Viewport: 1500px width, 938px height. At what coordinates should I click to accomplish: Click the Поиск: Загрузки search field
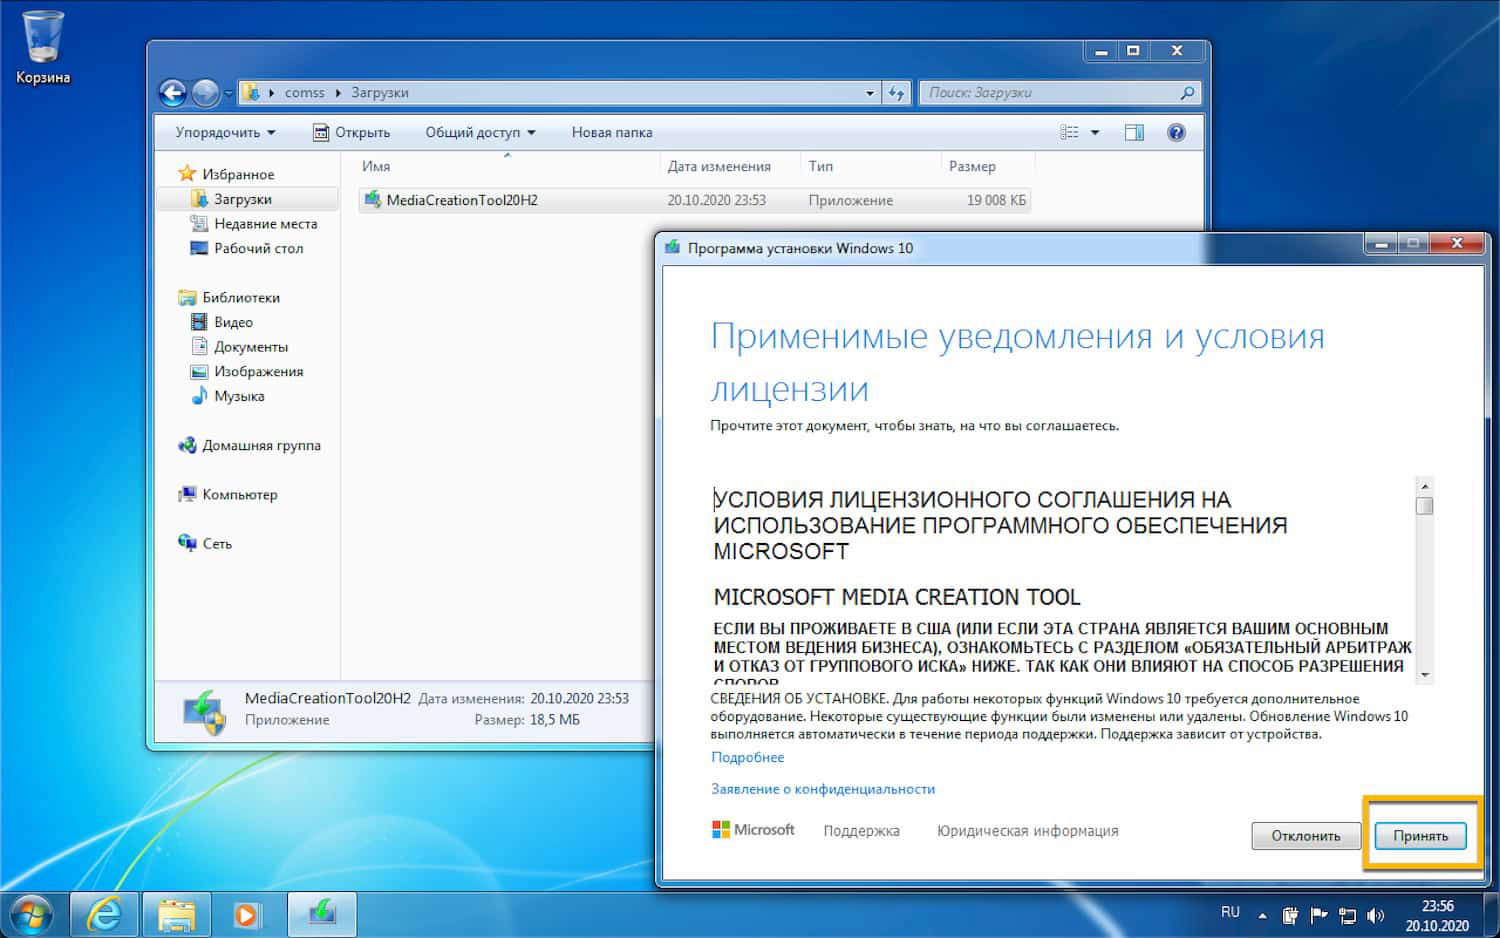[x=1050, y=93]
